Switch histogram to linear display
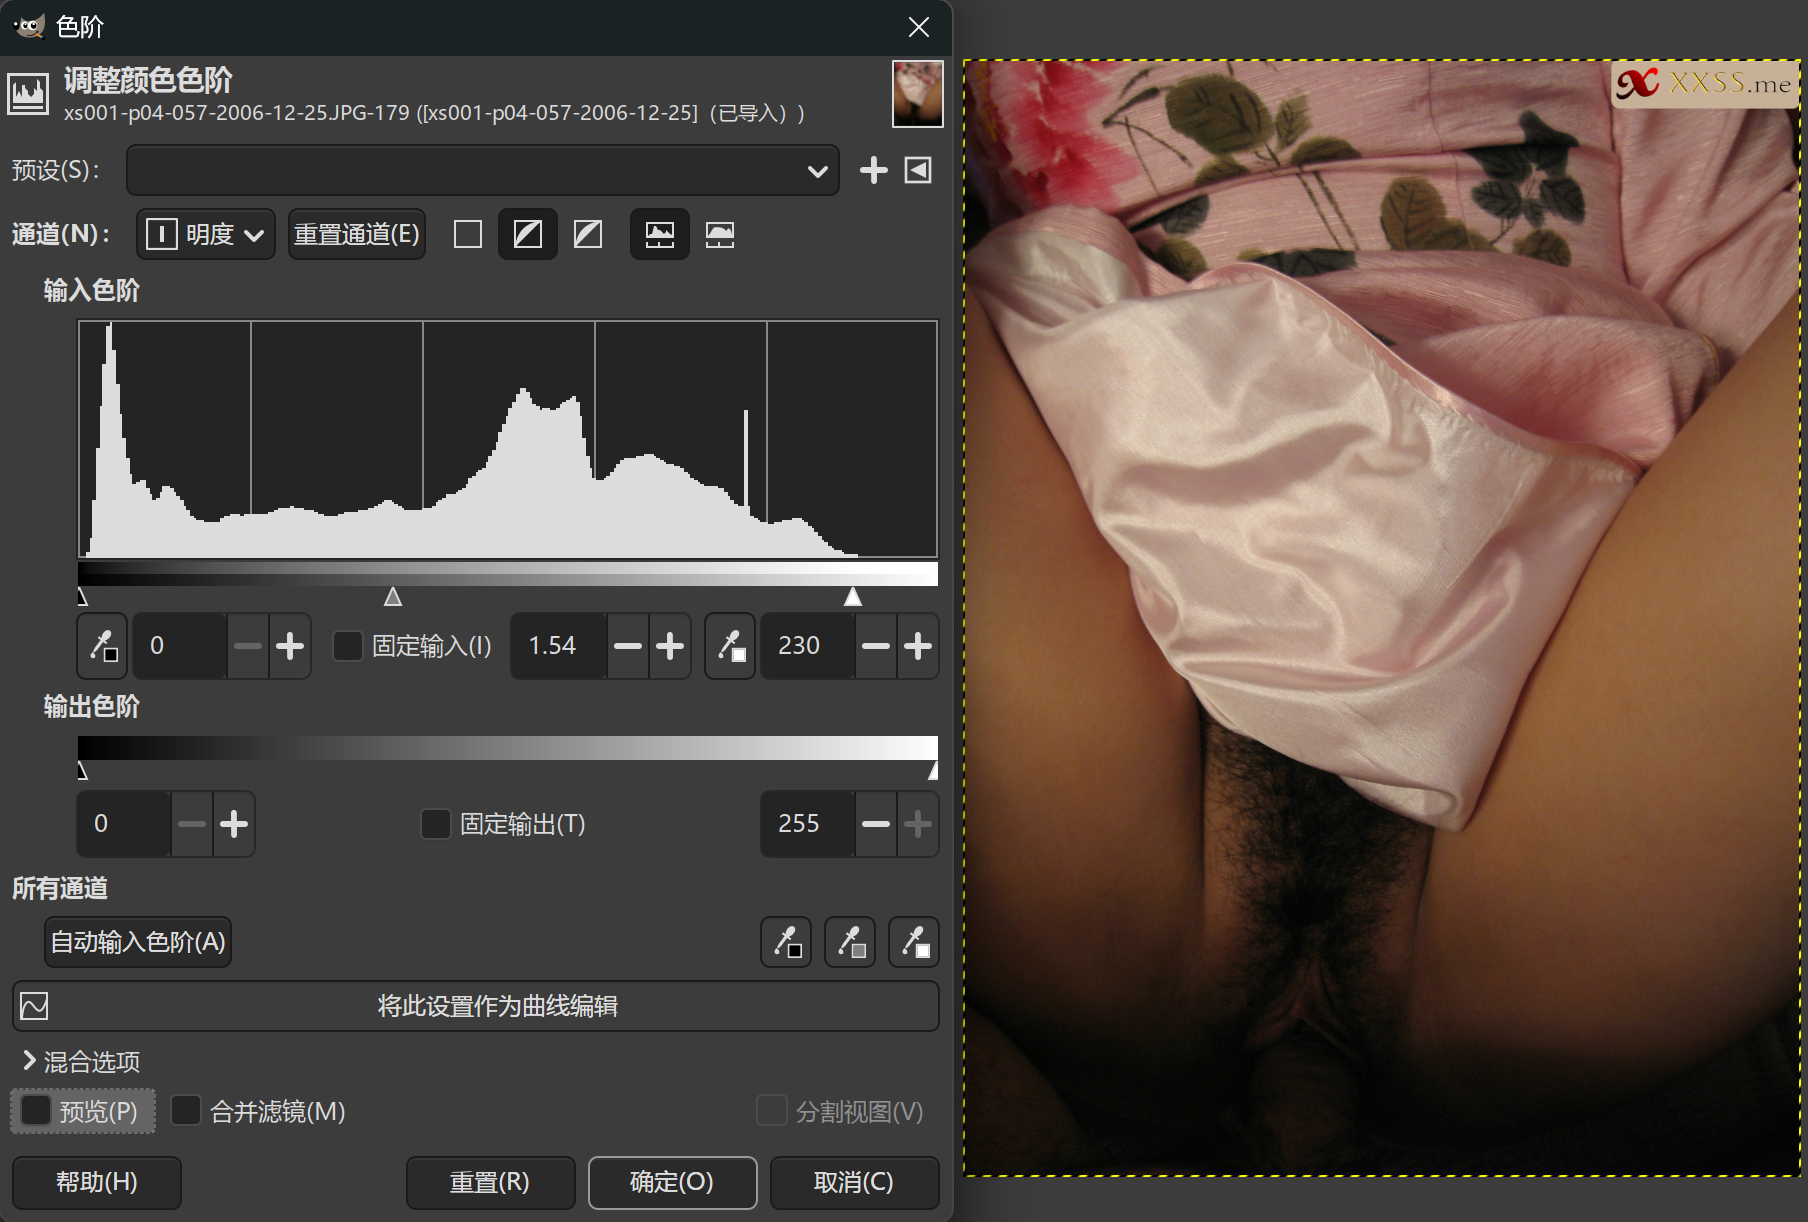1808x1222 pixels. (659, 234)
